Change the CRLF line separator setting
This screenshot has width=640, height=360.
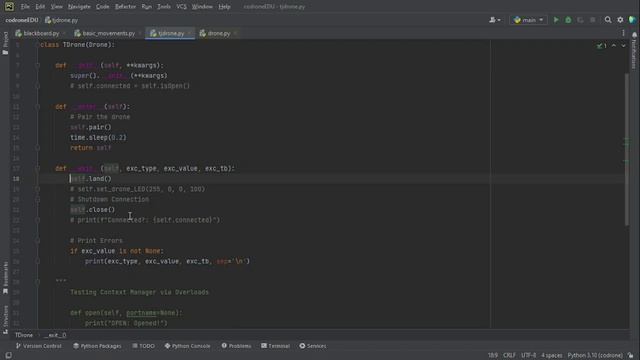(509, 356)
